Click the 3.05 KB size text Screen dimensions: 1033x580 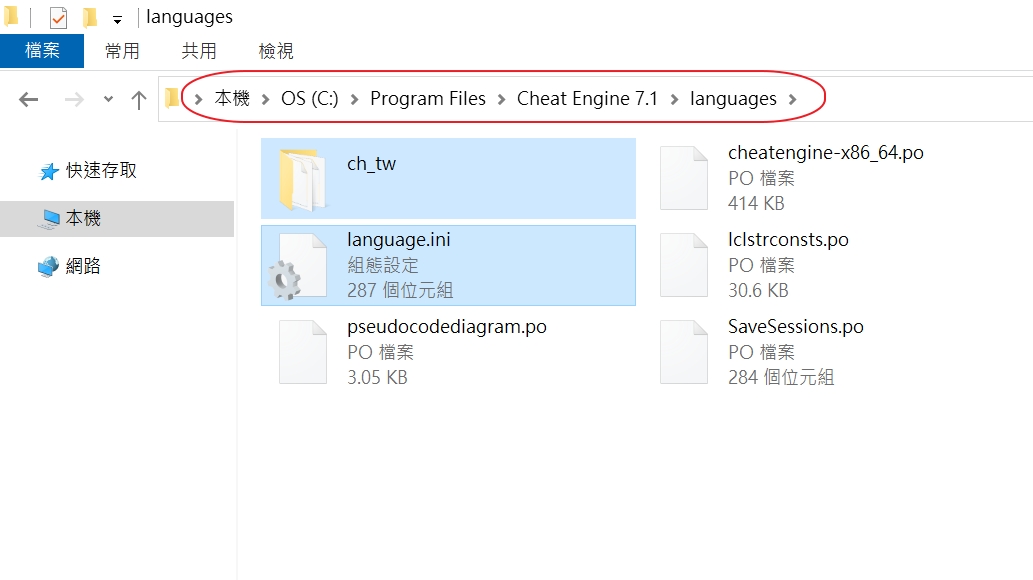coord(377,377)
